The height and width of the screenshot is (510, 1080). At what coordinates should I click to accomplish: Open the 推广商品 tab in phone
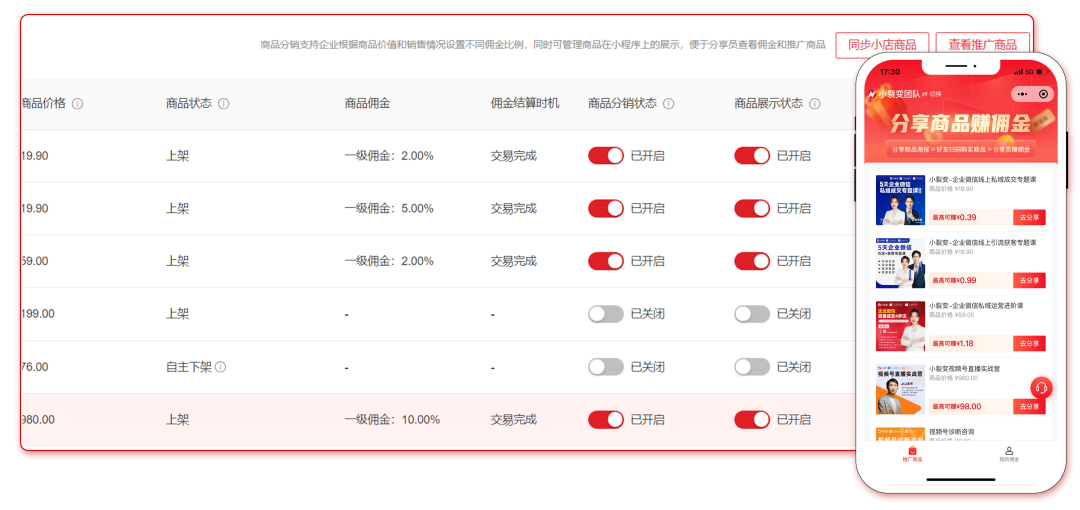pos(912,454)
